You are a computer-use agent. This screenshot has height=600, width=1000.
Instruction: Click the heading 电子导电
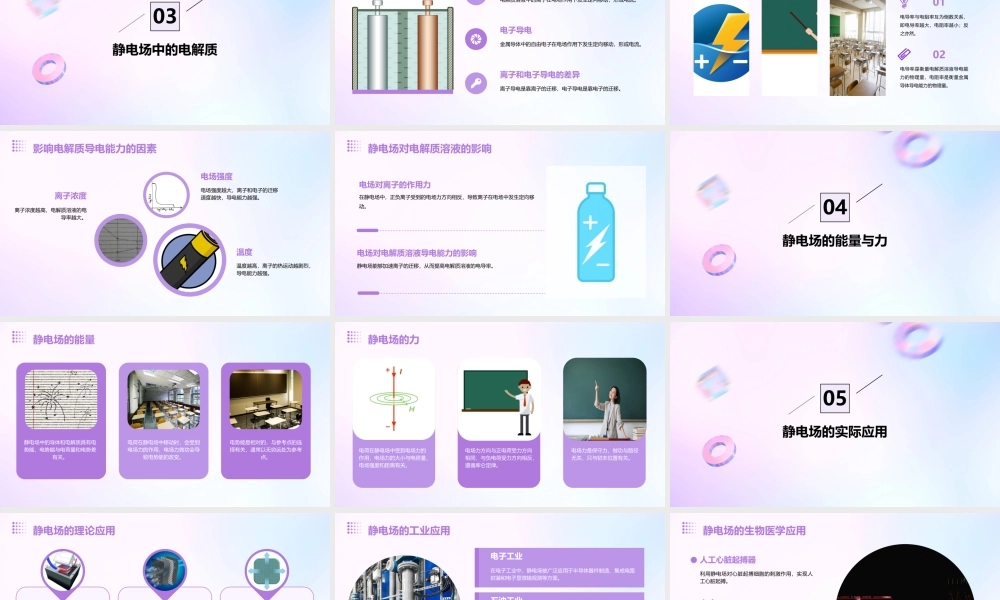coord(515,30)
